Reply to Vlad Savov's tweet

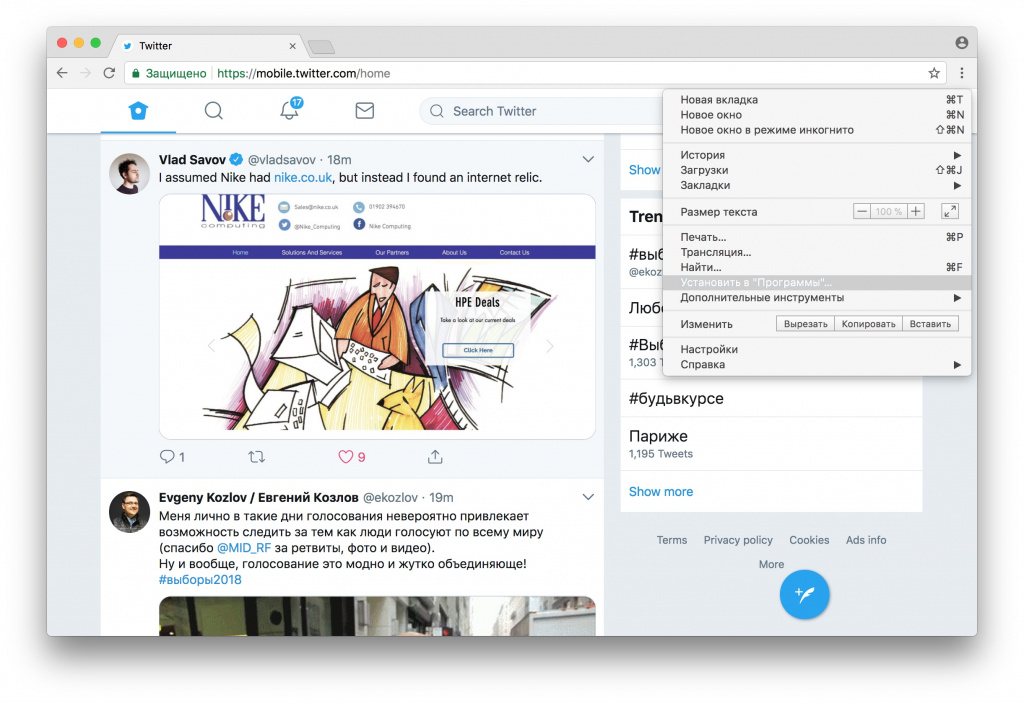167,457
